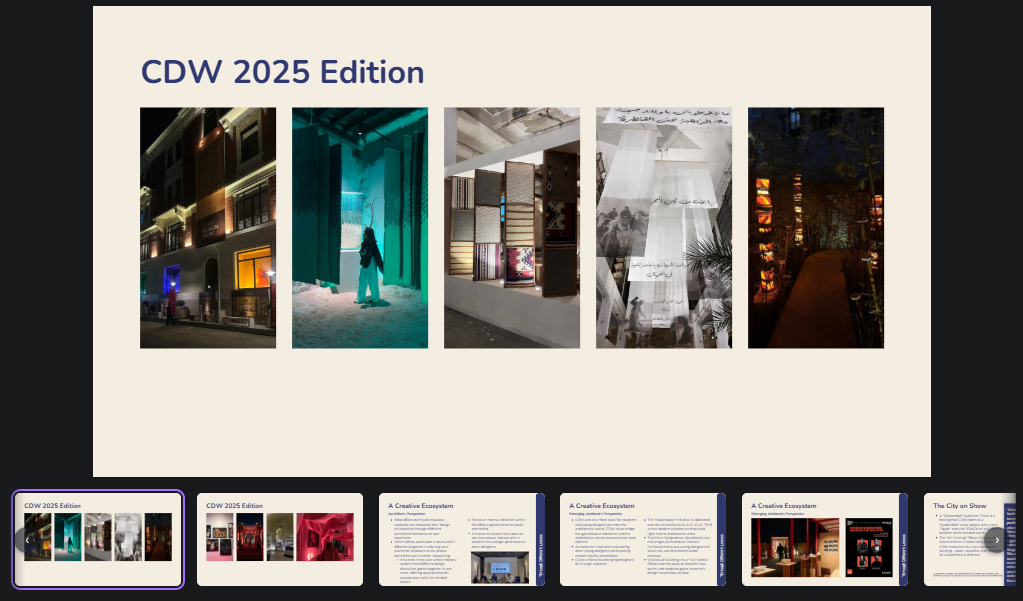The height and width of the screenshot is (601, 1023).
Task: Jump to The City on Show slide
Action: pyautogui.click(x=965, y=539)
